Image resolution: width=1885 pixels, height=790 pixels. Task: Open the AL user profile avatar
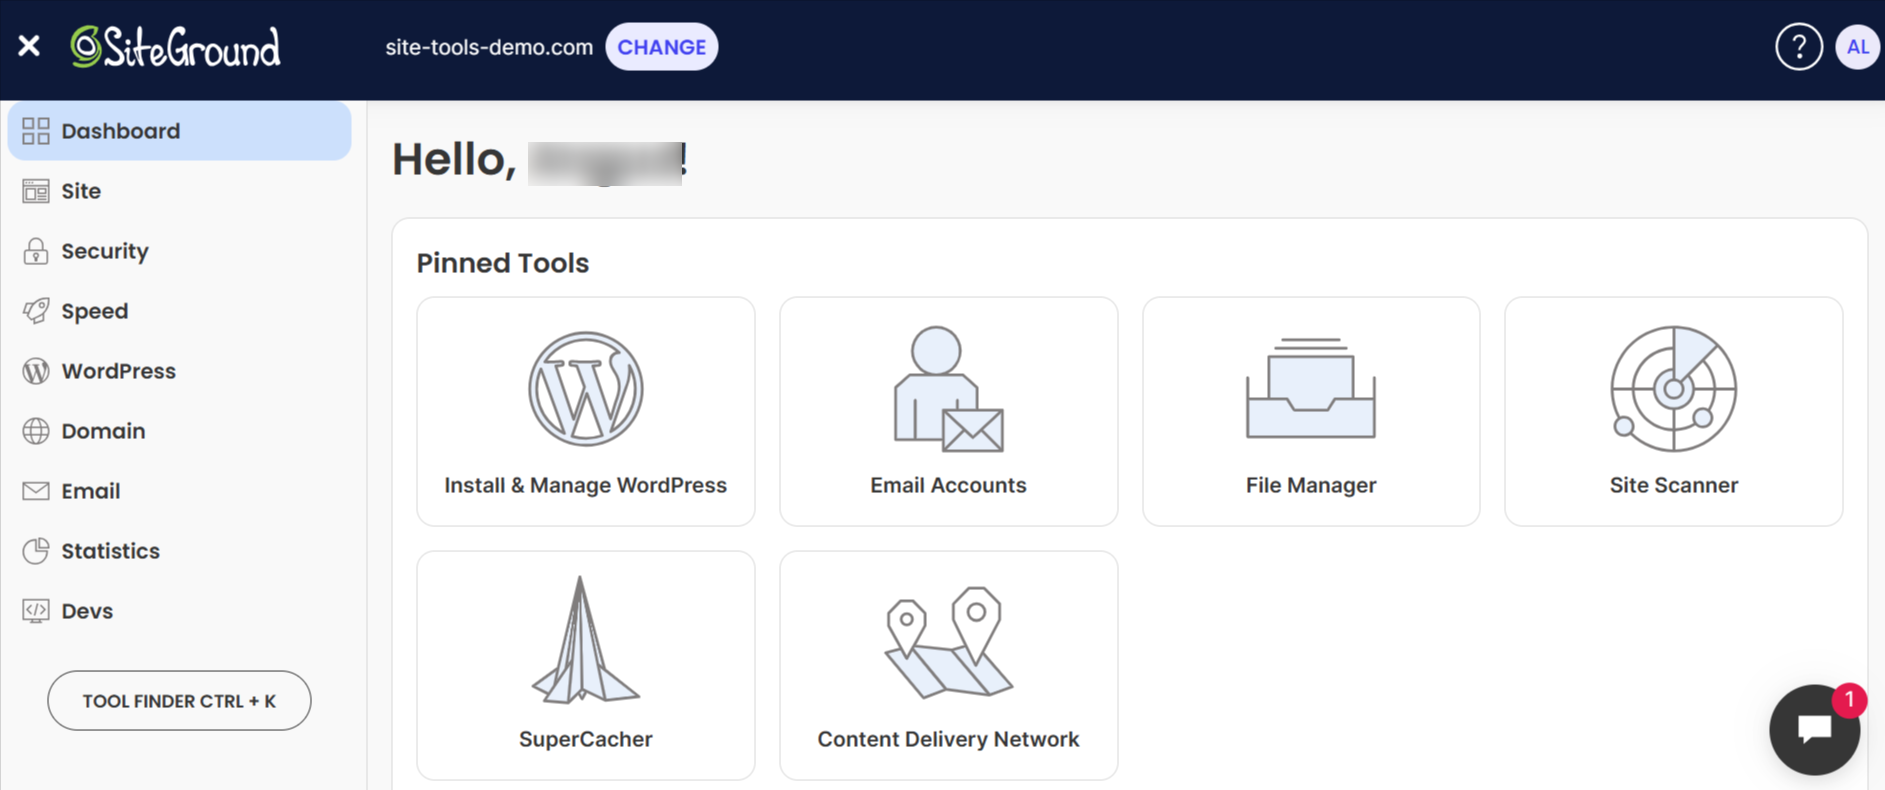point(1857,47)
